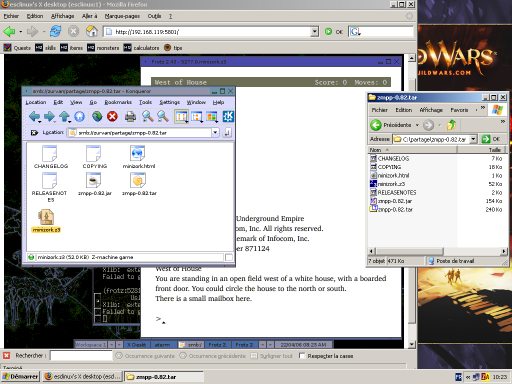The width and height of the screenshot is (512, 384).
Task: Click the Konqueror print icon
Action: click(130, 116)
